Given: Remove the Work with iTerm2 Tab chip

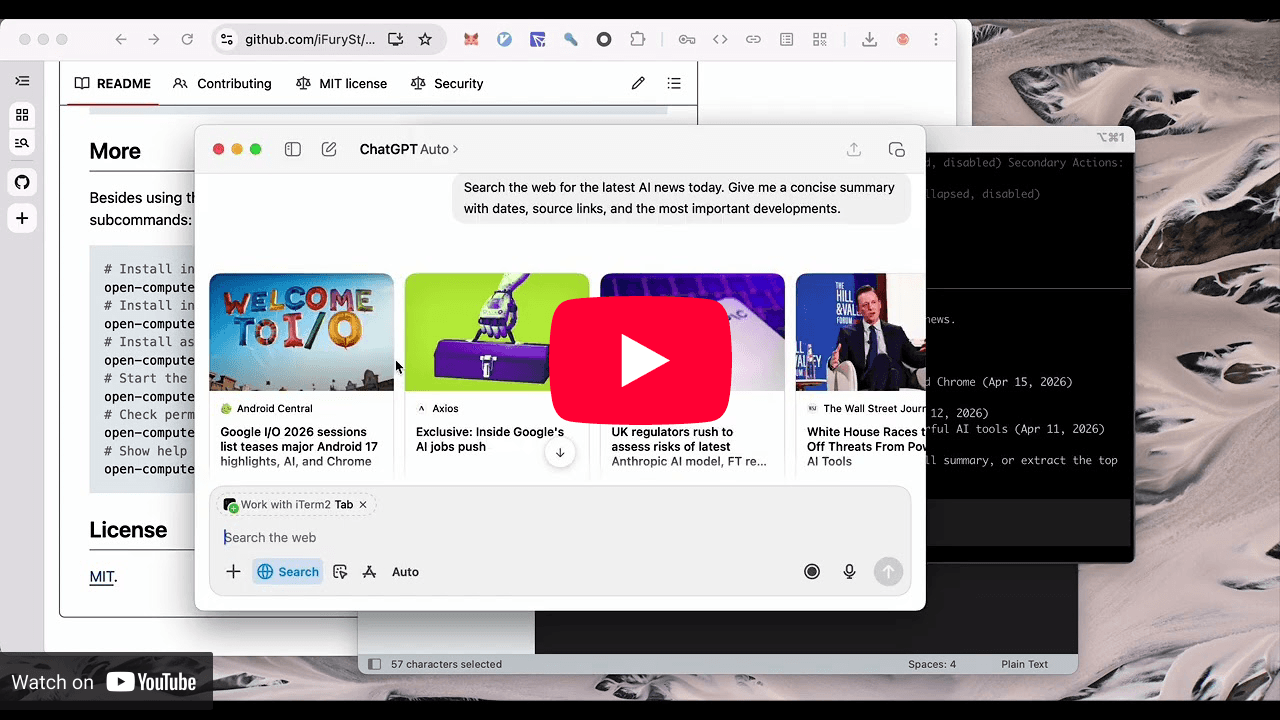Looking at the screenshot, I should pyautogui.click(x=363, y=505).
